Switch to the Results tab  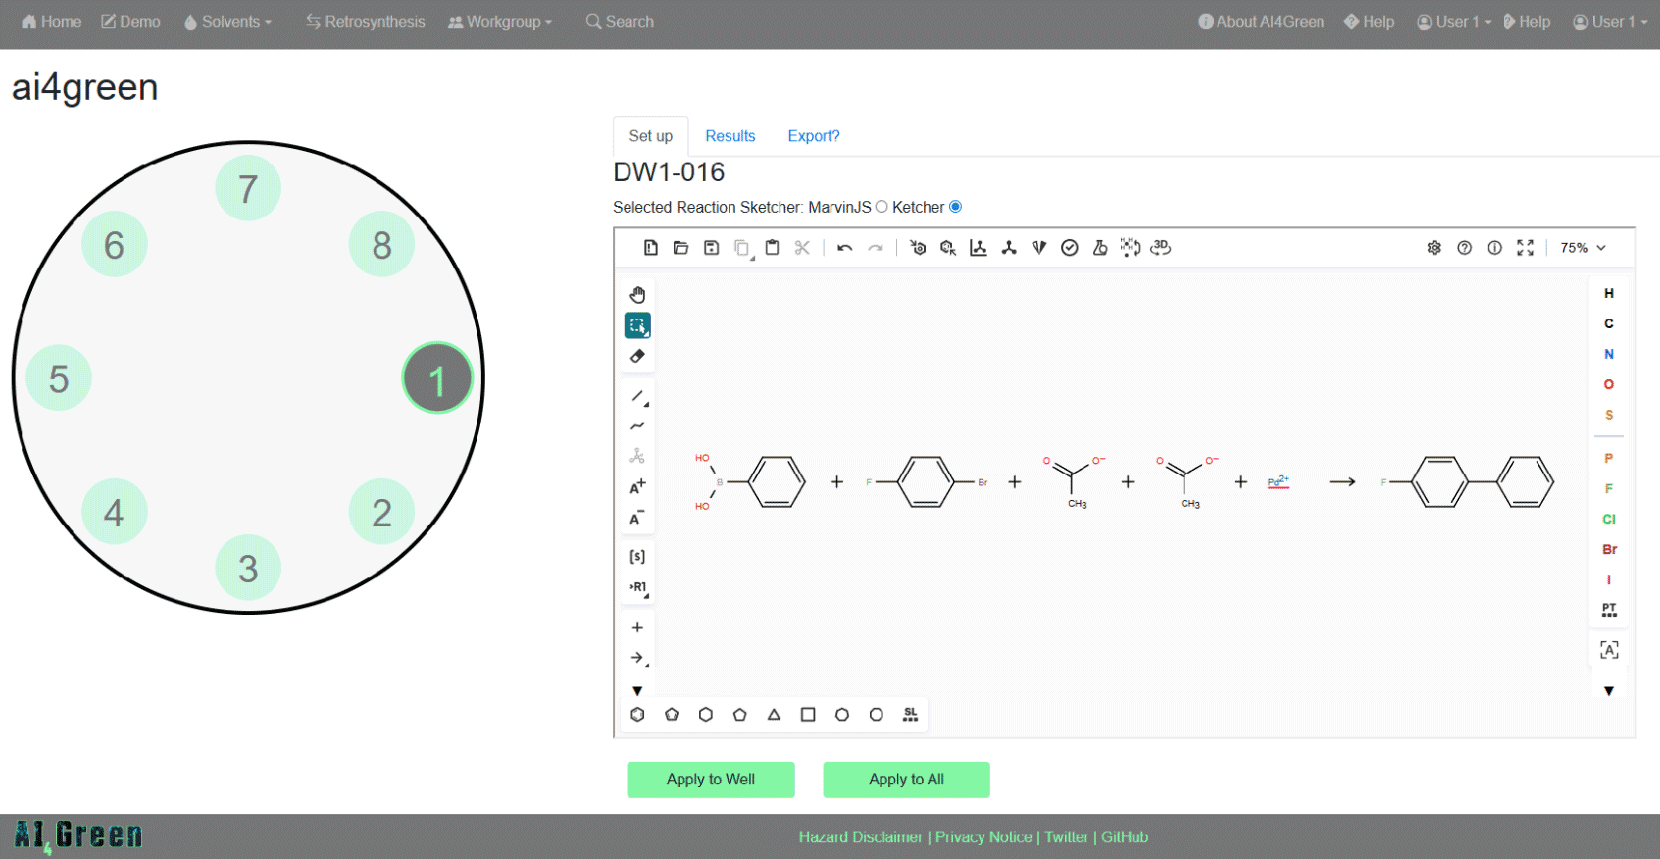(730, 136)
